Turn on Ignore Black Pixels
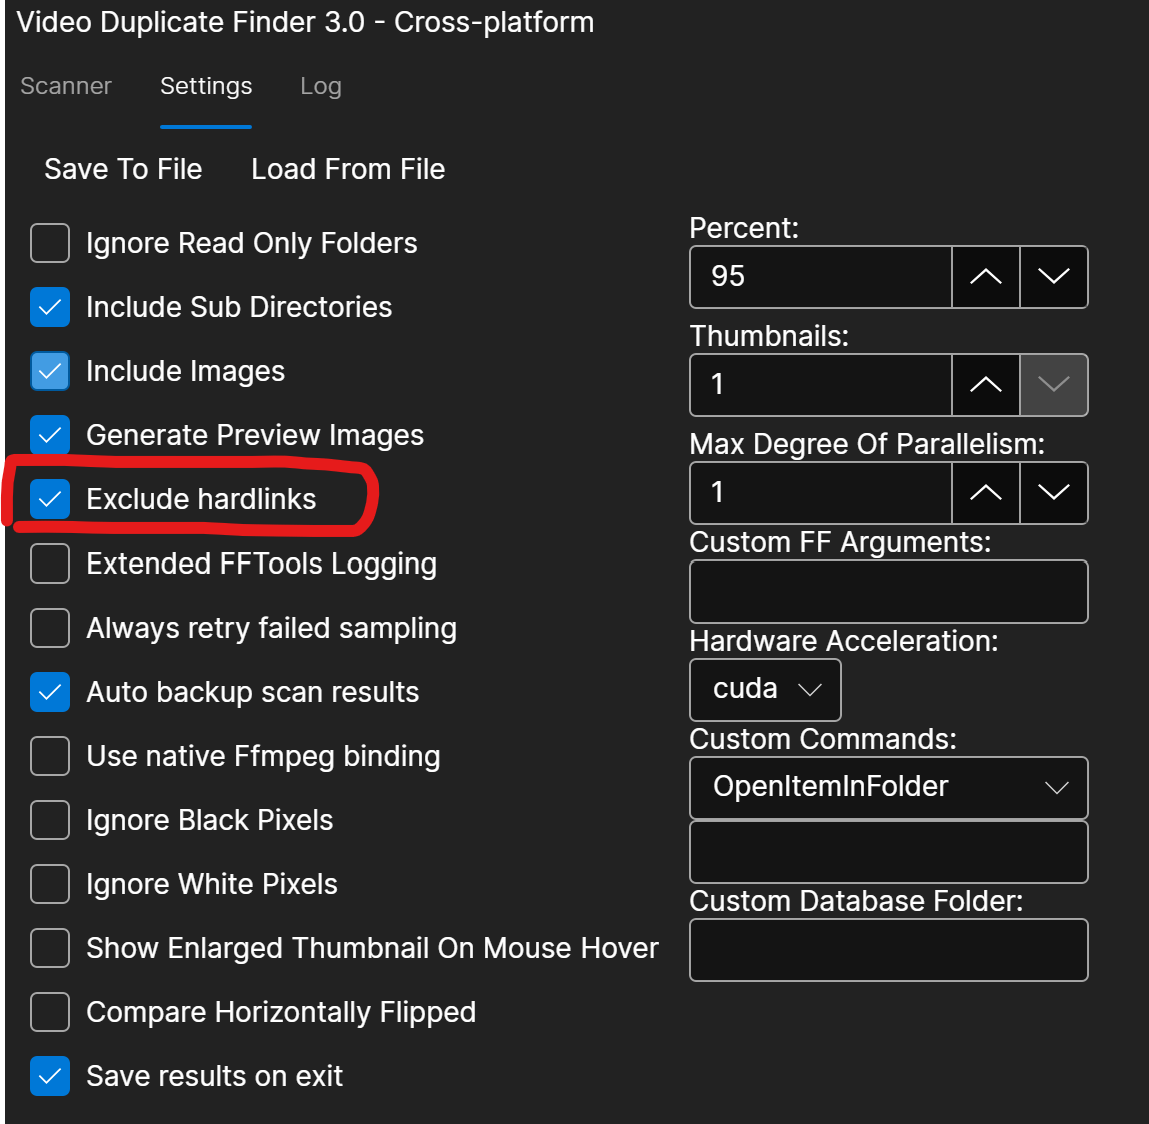 click(x=49, y=820)
